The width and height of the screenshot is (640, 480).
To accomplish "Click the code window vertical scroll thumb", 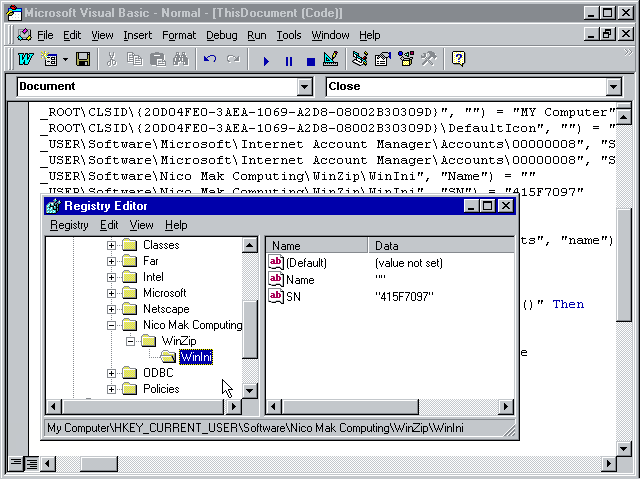I will point(624,265).
